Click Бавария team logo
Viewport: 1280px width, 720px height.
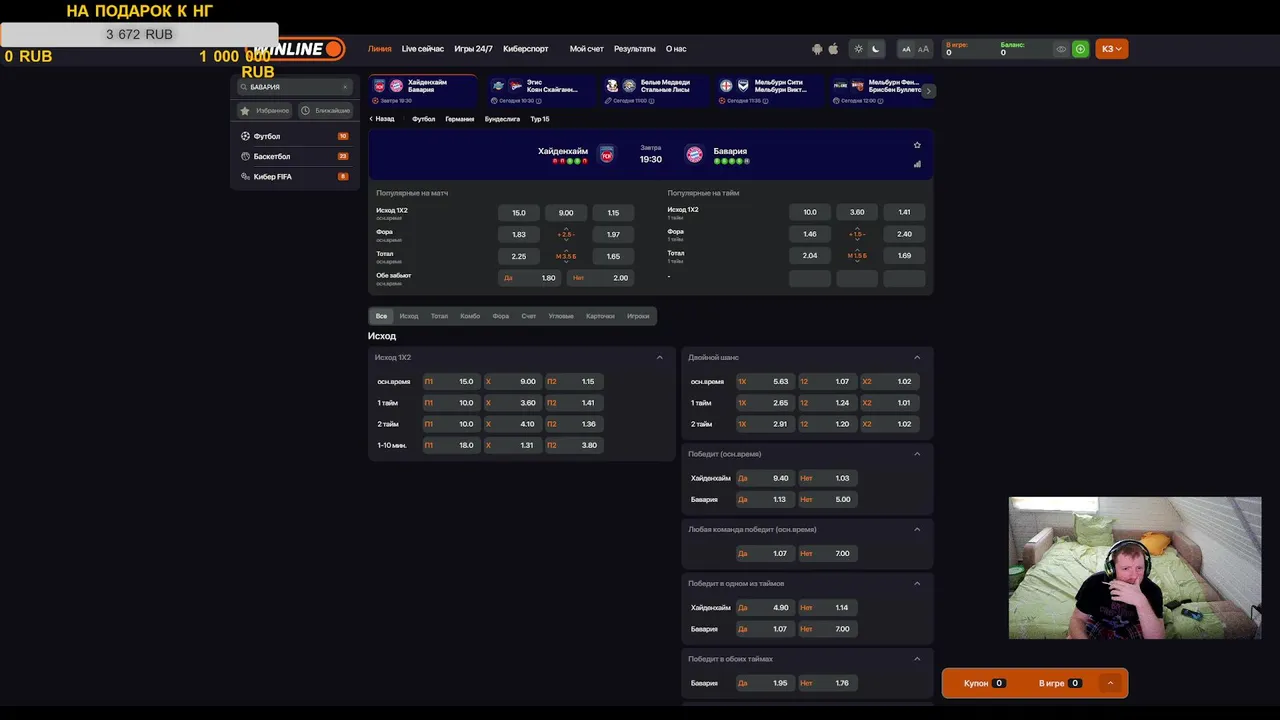(694, 154)
